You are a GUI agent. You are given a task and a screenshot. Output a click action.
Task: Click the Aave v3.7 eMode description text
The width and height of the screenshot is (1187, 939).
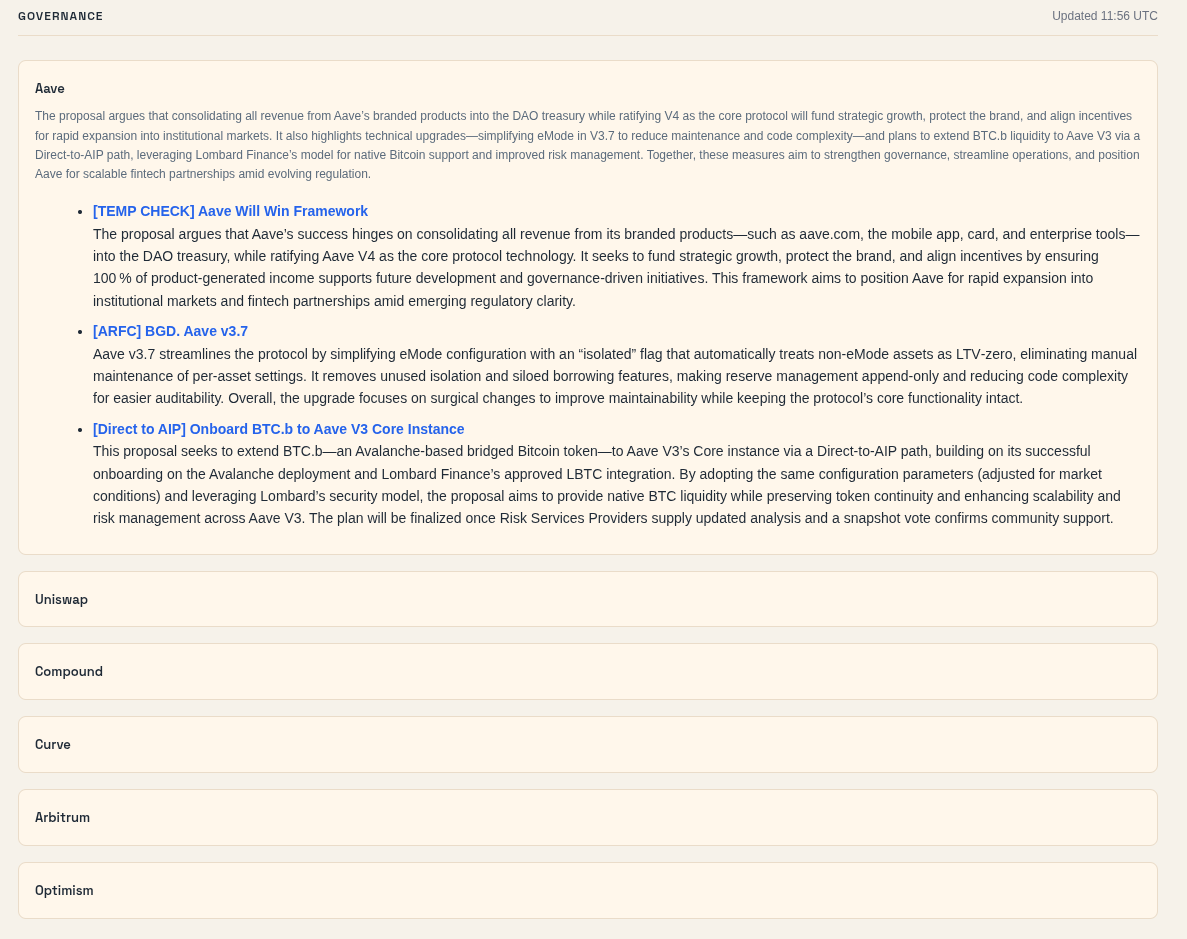(x=615, y=376)
